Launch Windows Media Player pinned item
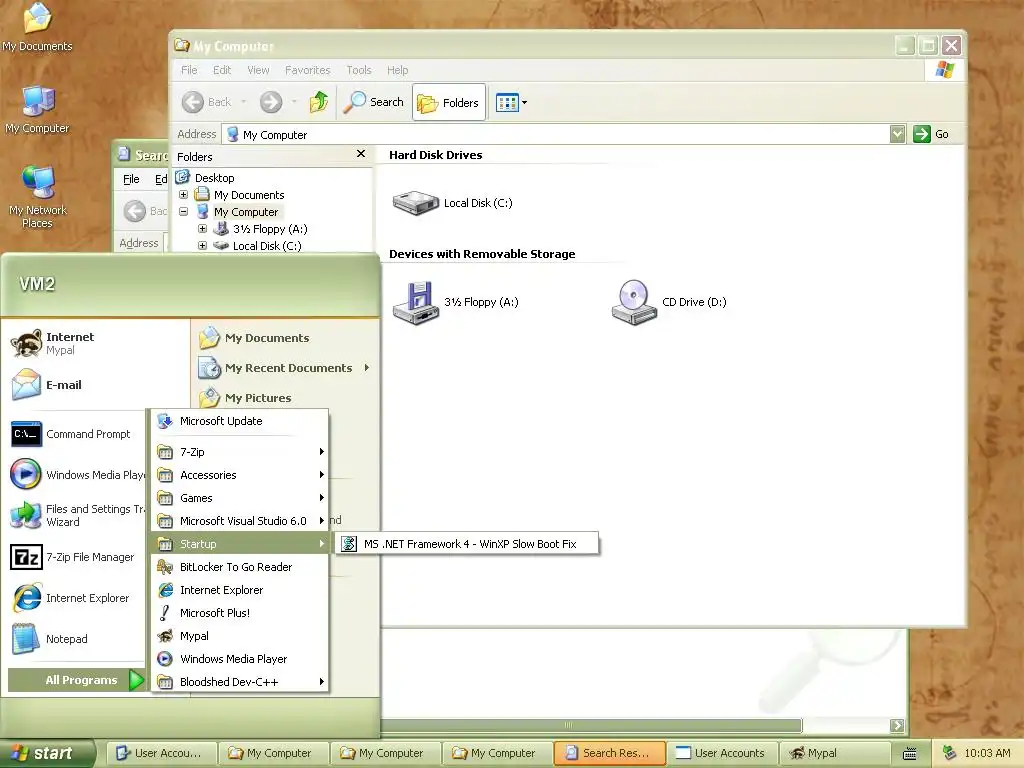The image size is (1024, 768). pos(77,475)
